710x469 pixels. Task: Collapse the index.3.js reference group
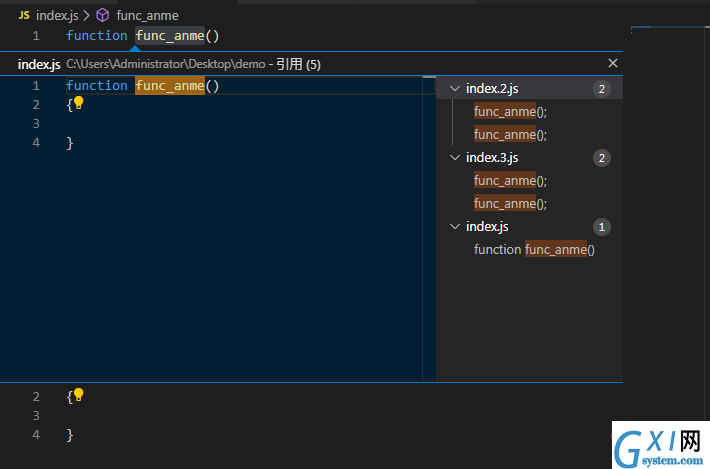click(455, 158)
